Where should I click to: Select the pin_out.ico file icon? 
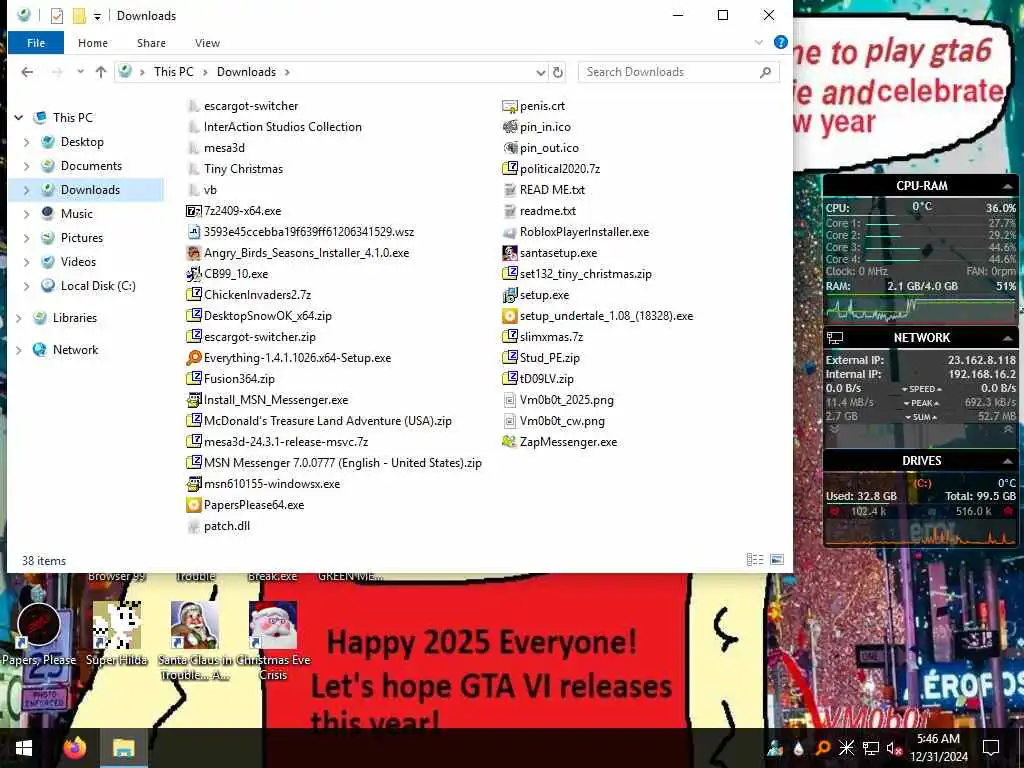click(509, 148)
